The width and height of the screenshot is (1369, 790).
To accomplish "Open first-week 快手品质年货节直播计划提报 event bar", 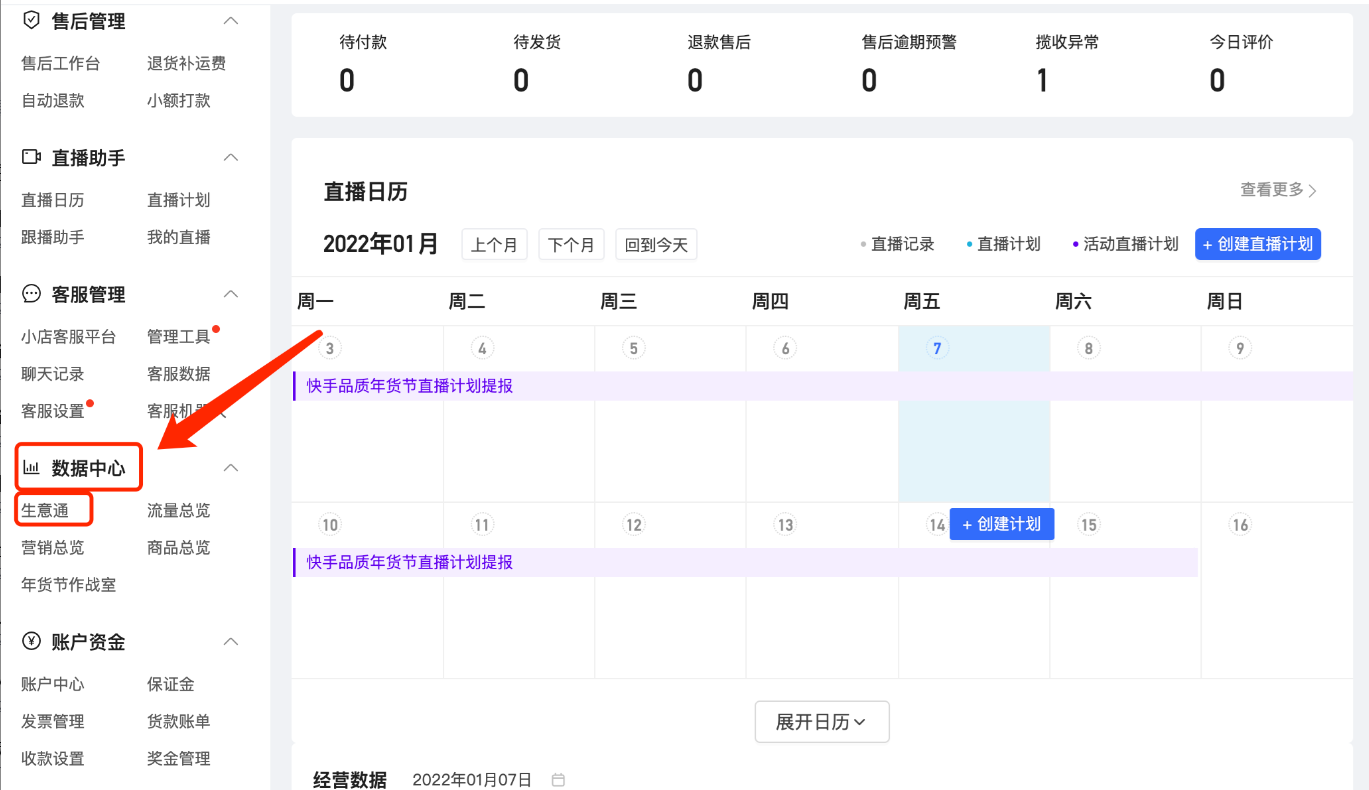I will coord(823,386).
